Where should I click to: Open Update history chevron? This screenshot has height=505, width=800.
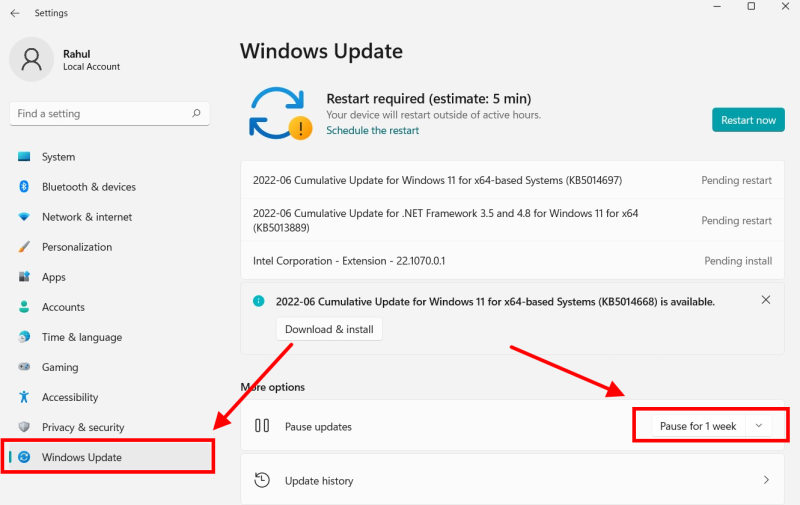pos(766,480)
